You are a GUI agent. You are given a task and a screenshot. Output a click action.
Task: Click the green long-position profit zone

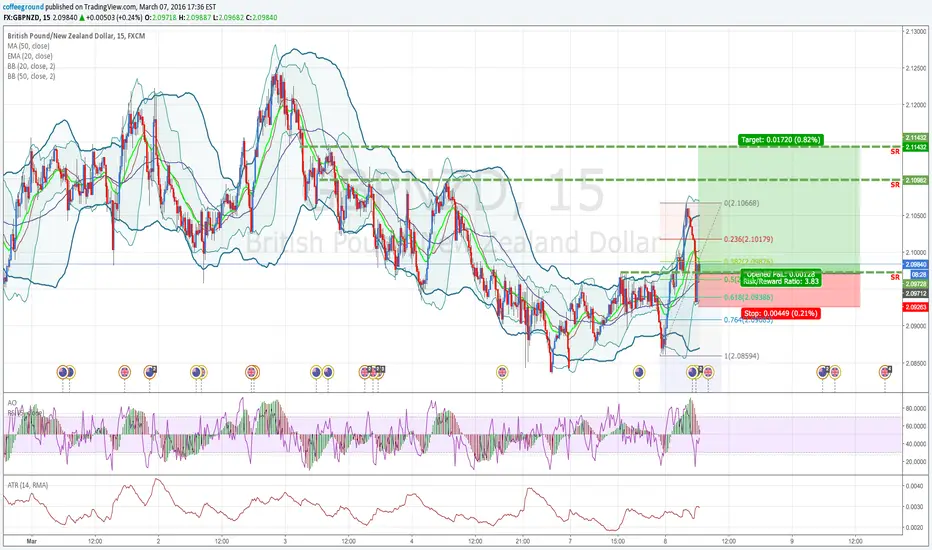(779, 208)
